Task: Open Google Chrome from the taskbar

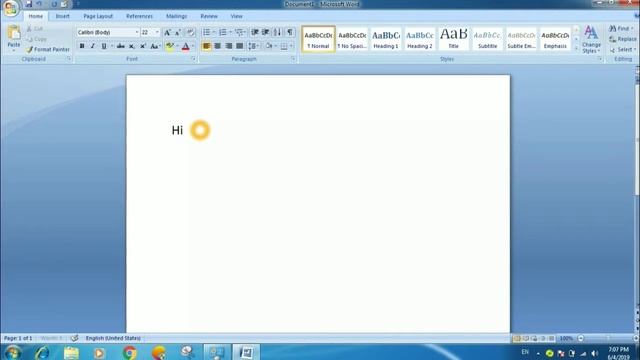Action: 130,352
